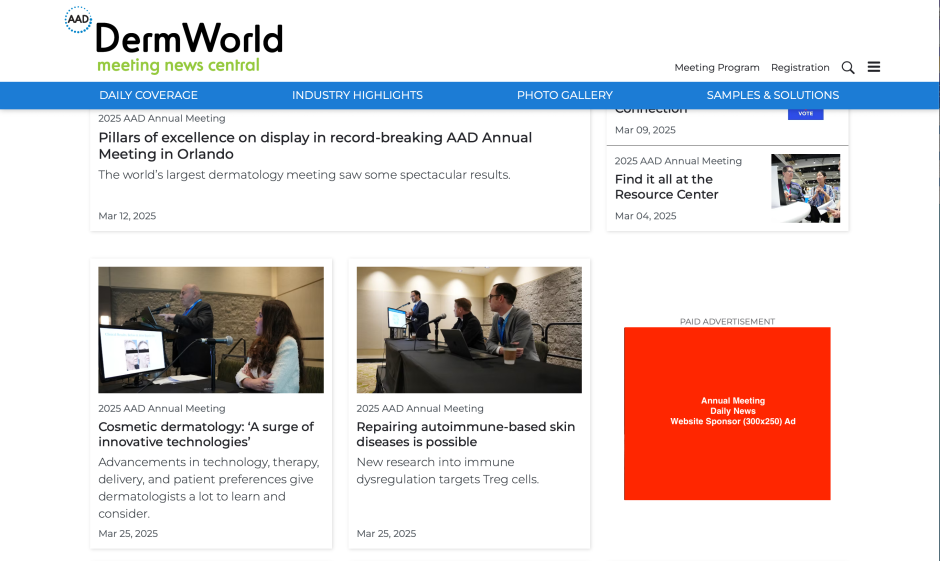940x561 pixels.
Task: Select Industry Highlights in navigation bar
Action: 357,95
